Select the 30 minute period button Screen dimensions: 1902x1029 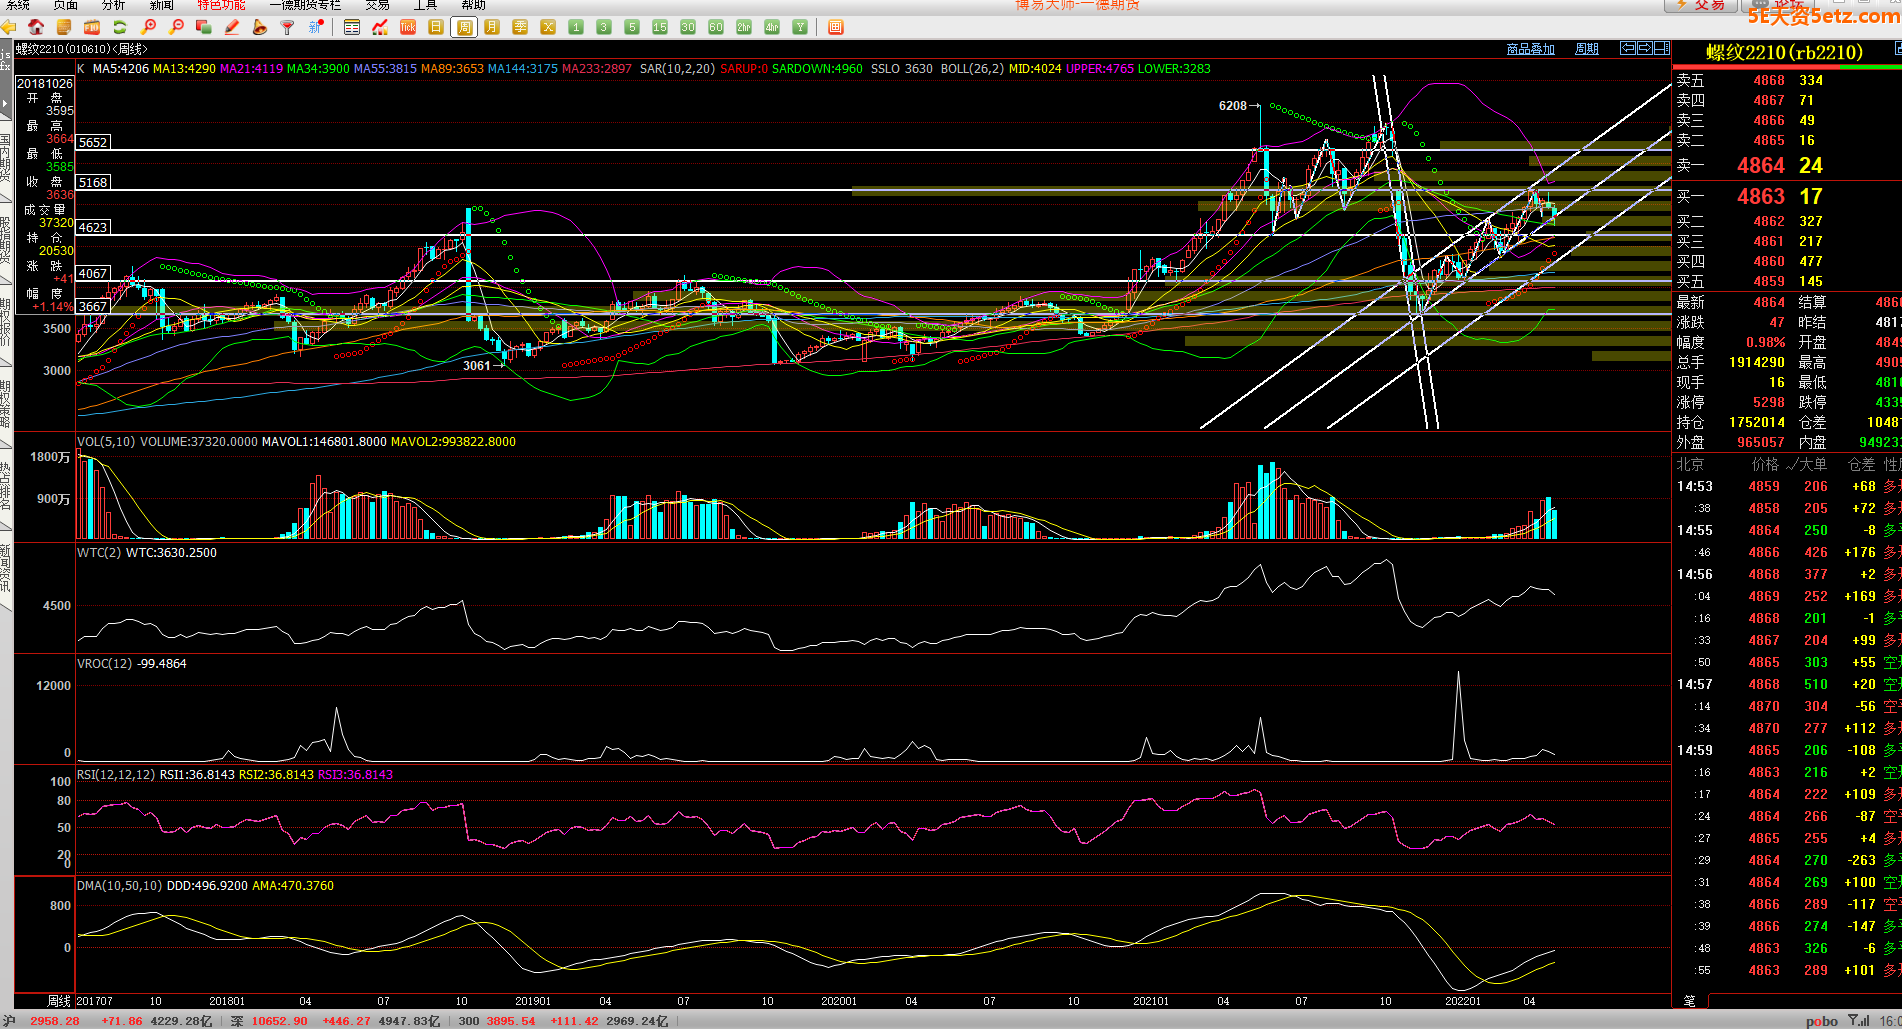tap(688, 27)
